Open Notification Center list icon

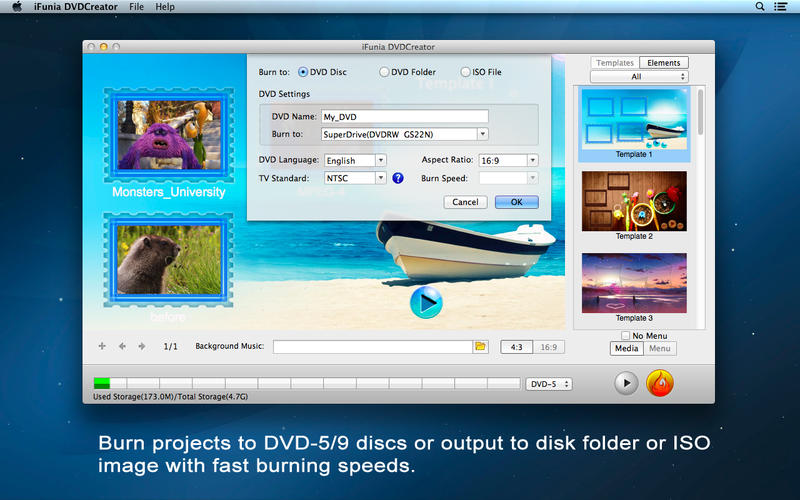tap(780, 7)
